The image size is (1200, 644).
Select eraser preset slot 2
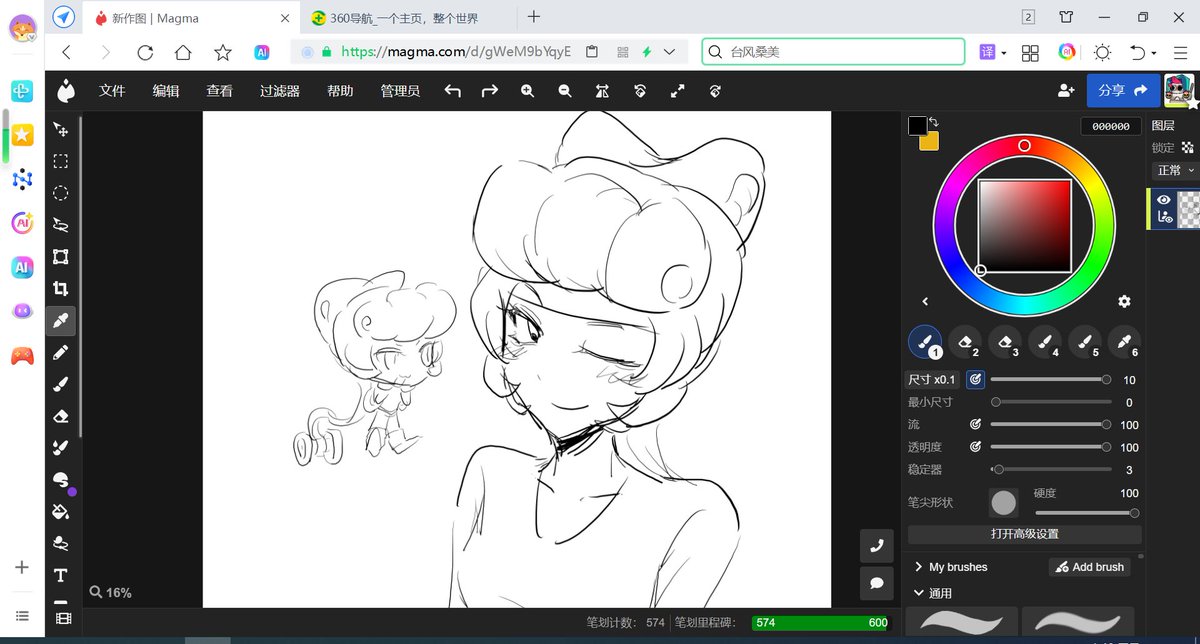[965, 343]
